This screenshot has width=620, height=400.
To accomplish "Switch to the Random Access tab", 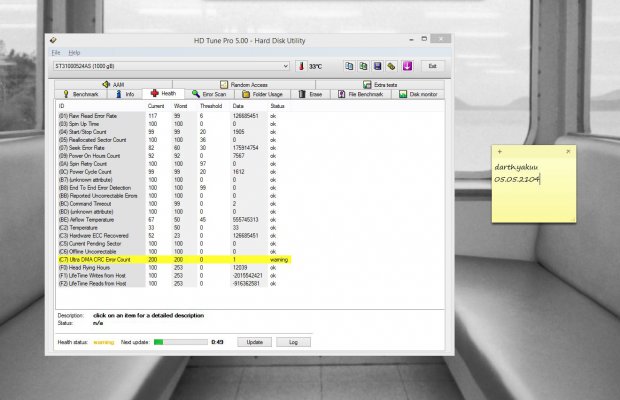I will (244, 85).
